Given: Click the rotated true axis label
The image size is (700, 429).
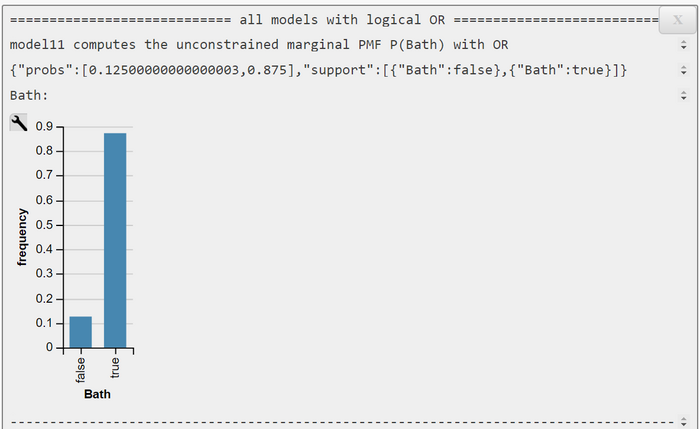Looking at the screenshot, I should (115, 367).
